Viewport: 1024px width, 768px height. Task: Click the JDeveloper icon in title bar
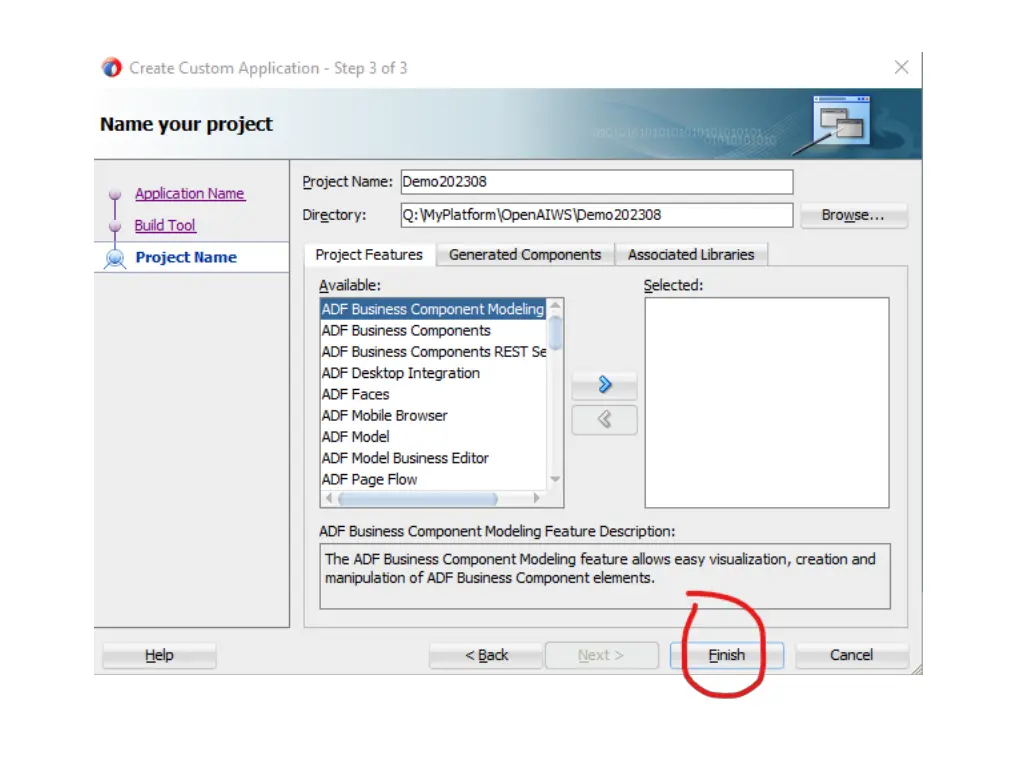click(111, 68)
